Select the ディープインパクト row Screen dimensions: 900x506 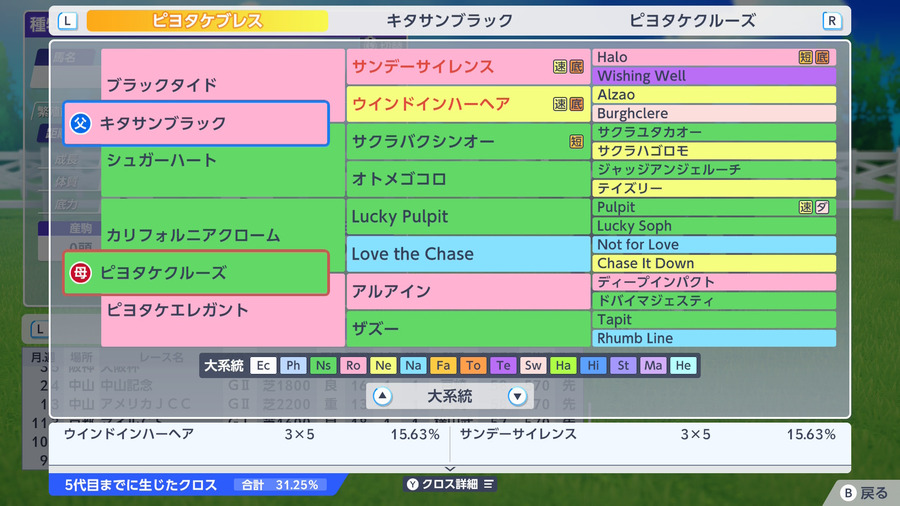pyautogui.click(x=714, y=282)
